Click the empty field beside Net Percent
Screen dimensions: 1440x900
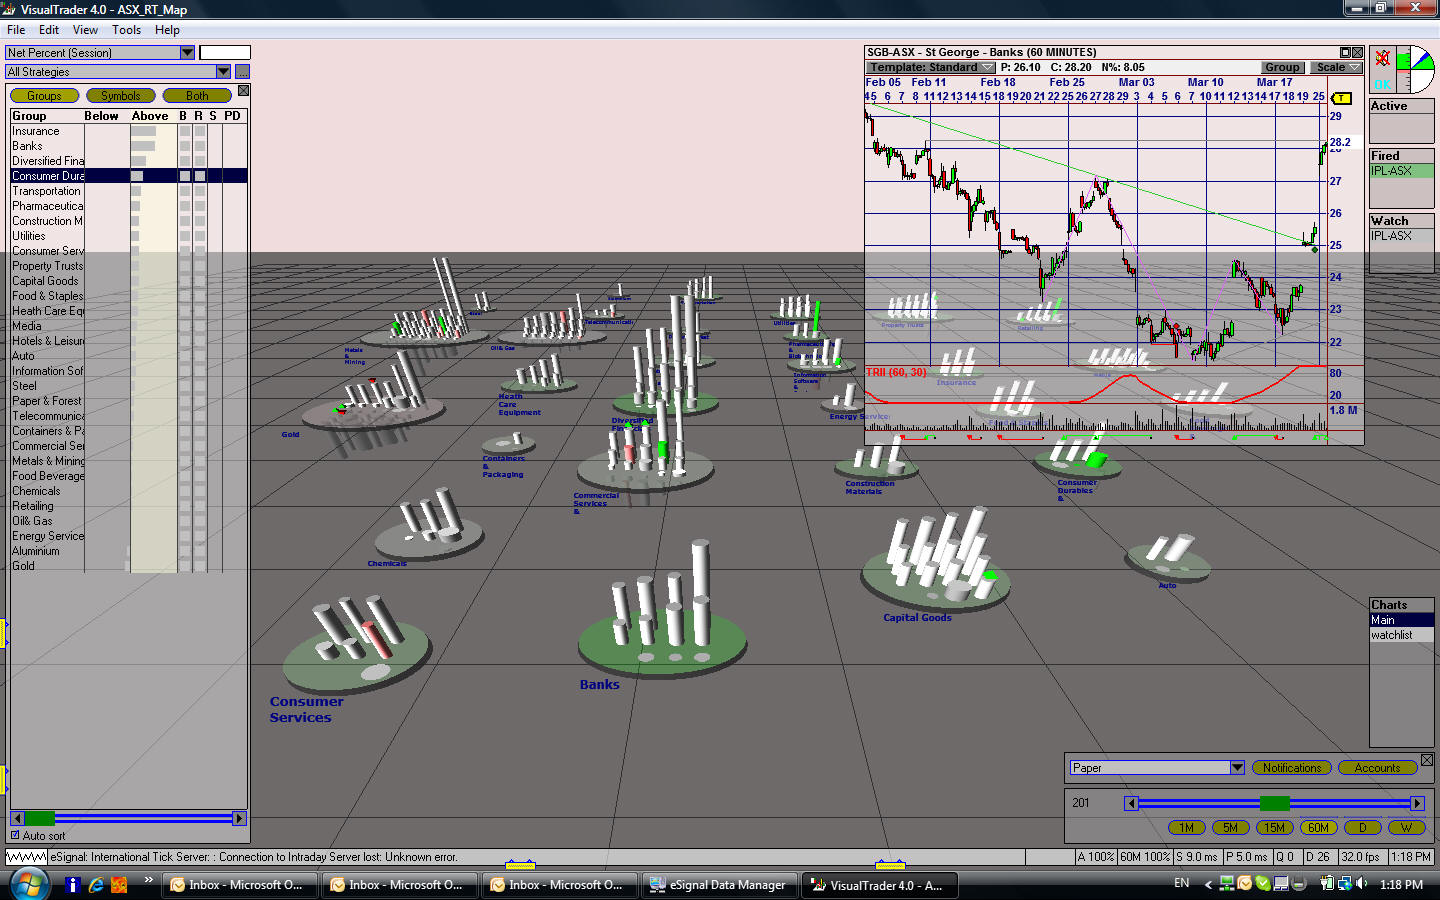tap(225, 52)
